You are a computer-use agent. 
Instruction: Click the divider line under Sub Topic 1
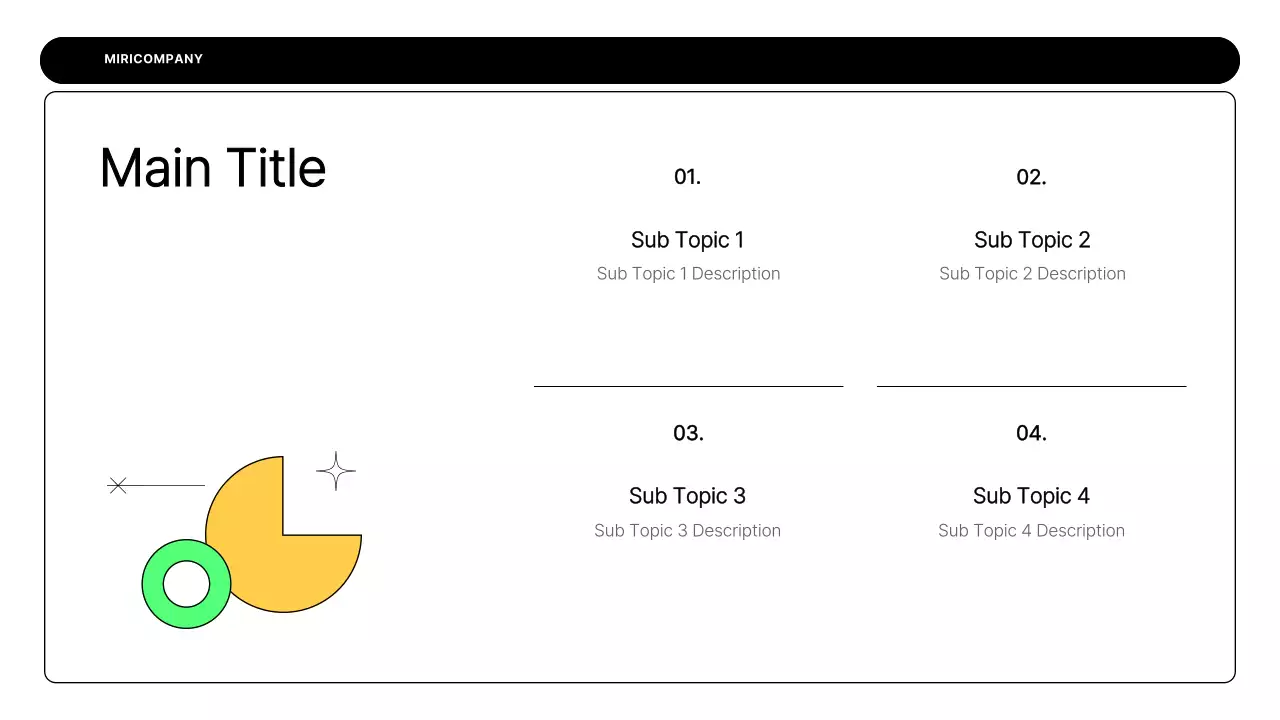coord(688,386)
